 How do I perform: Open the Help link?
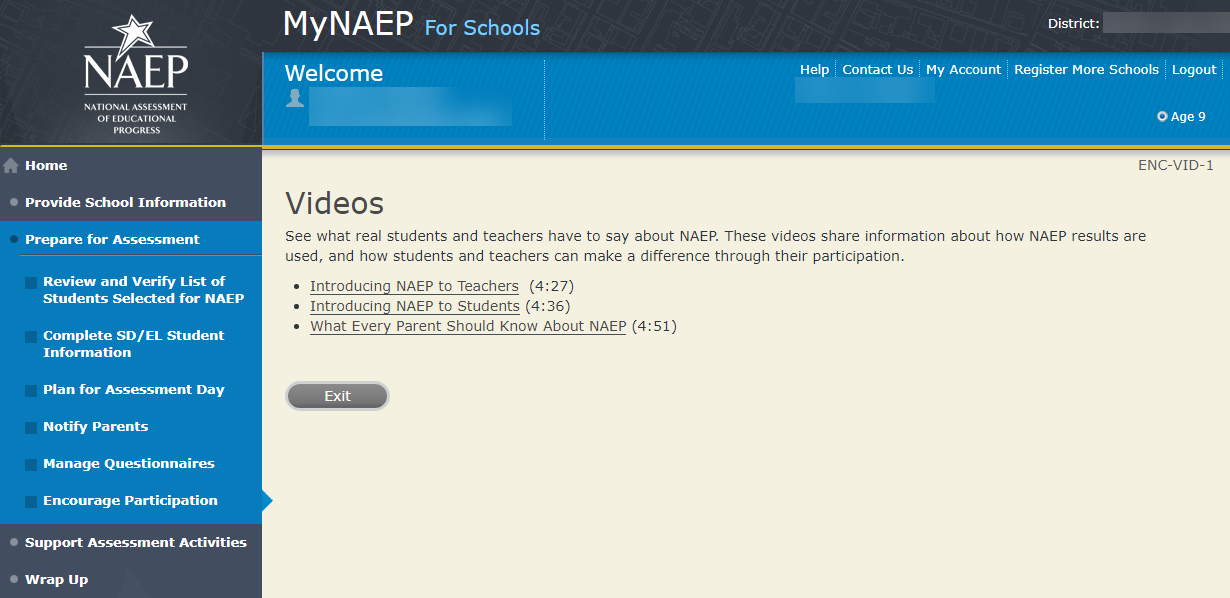click(814, 69)
